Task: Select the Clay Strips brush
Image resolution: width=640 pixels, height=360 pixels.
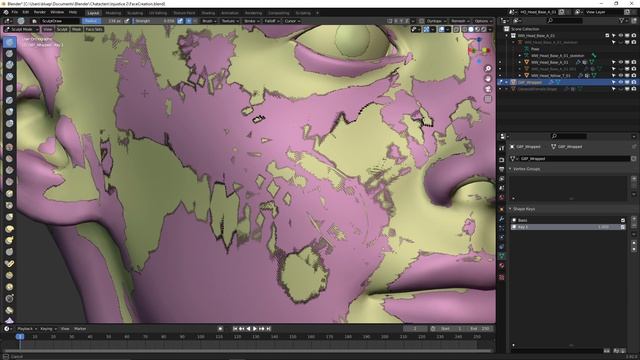Action: point(10,77)
